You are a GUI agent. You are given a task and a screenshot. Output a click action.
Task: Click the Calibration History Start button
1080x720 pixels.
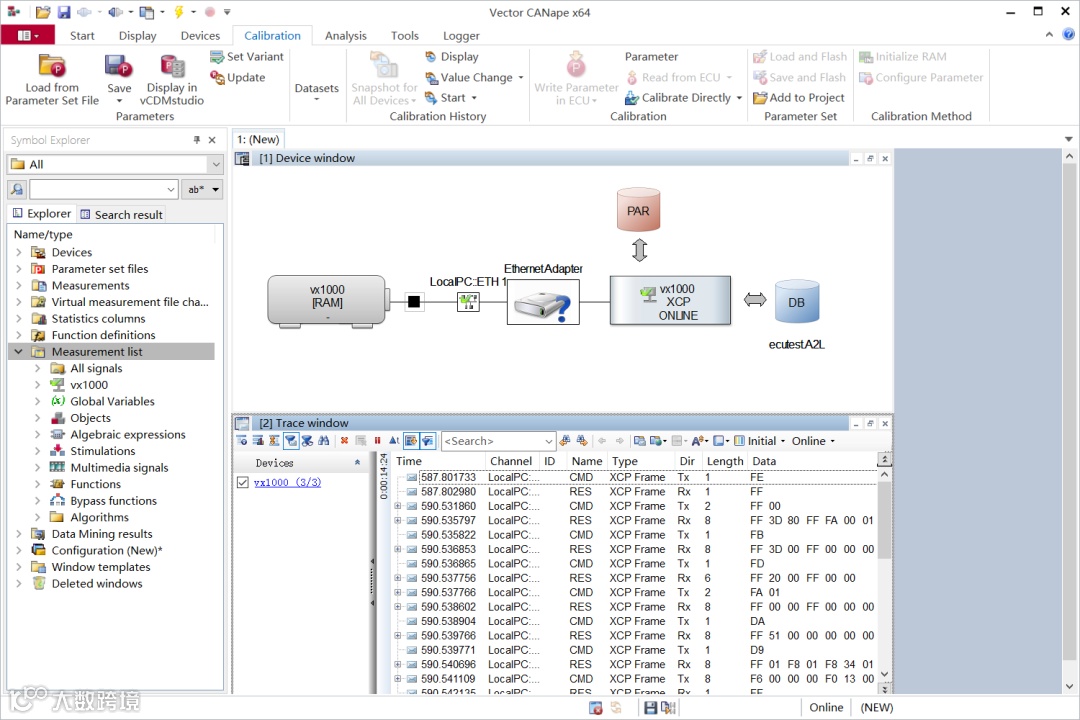tap(451, 98)
